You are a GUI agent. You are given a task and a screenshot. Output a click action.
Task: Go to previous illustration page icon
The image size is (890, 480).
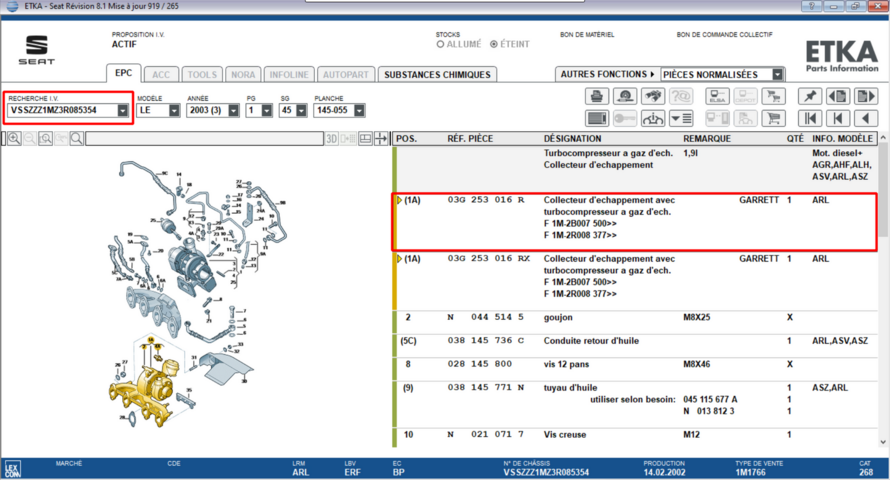(838, 96)
